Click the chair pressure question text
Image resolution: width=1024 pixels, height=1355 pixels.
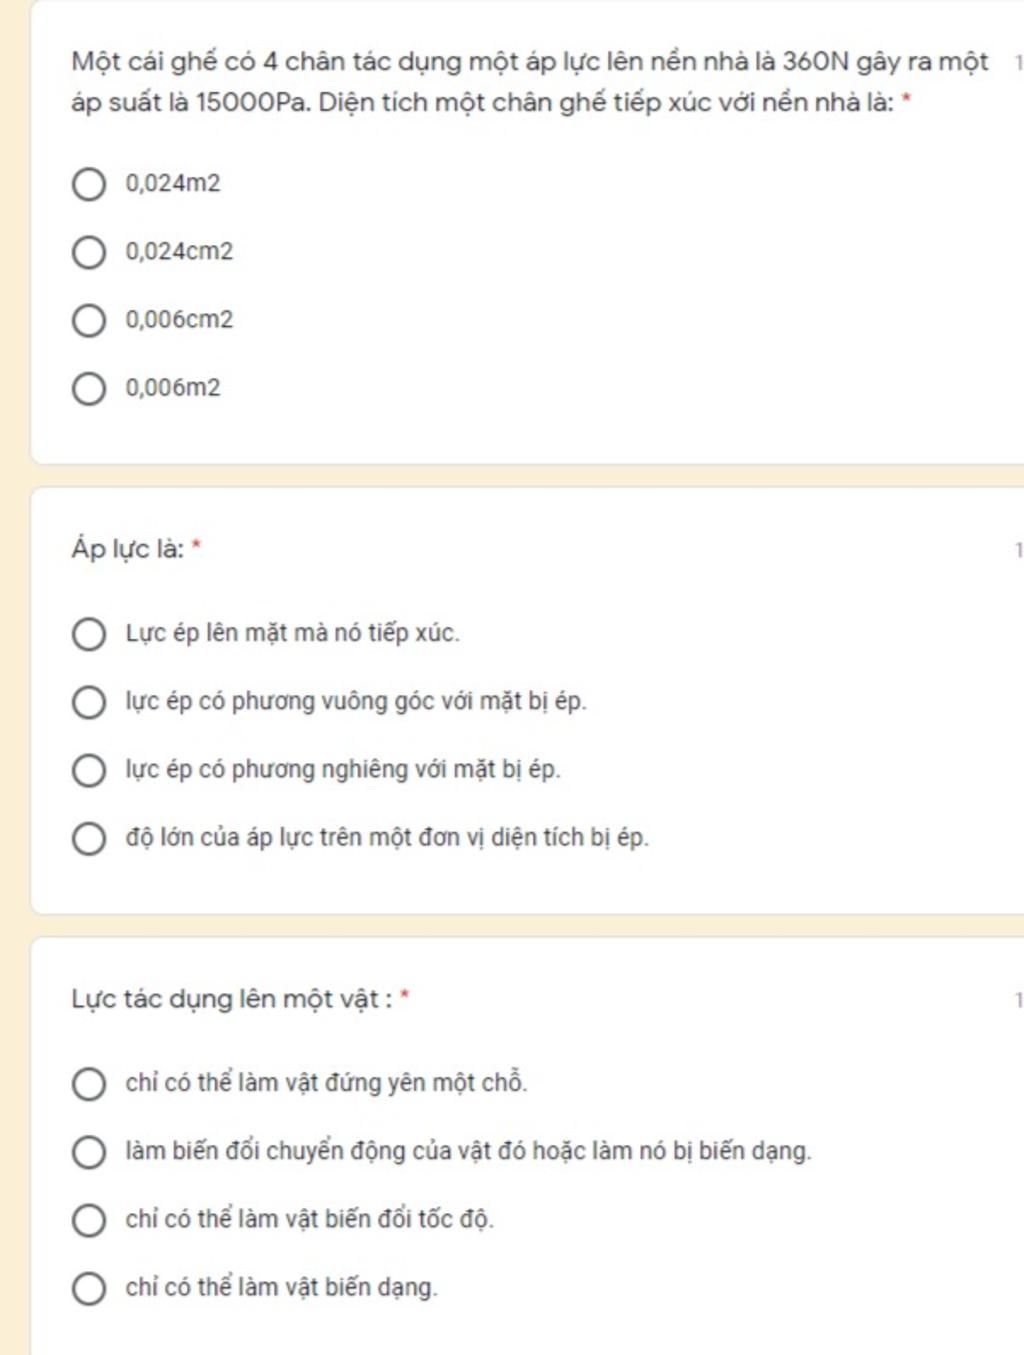coord(530,82)
